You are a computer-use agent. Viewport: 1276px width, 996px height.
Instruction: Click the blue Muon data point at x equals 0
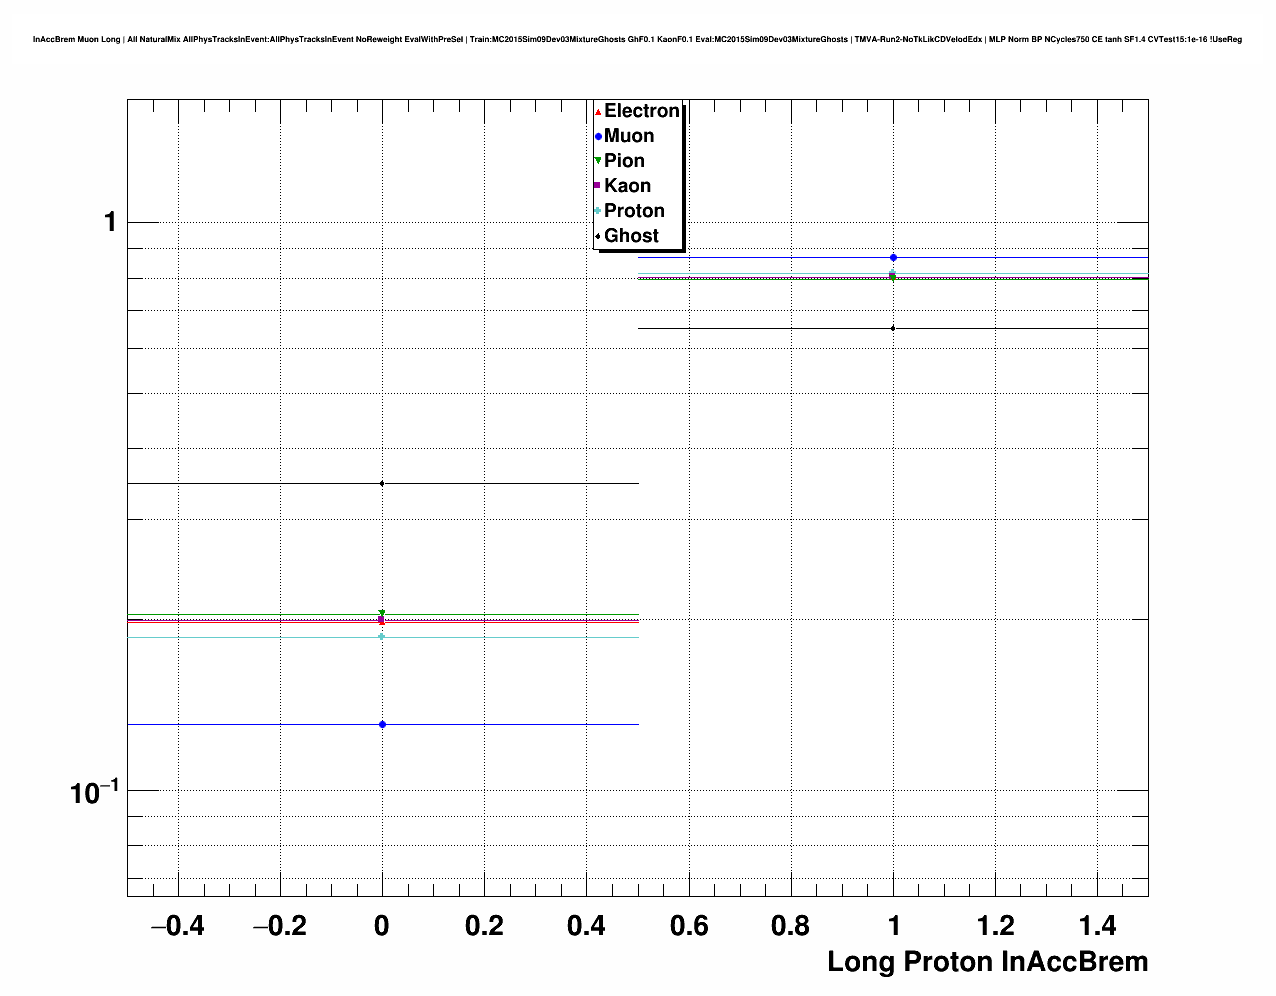point(382,724)
